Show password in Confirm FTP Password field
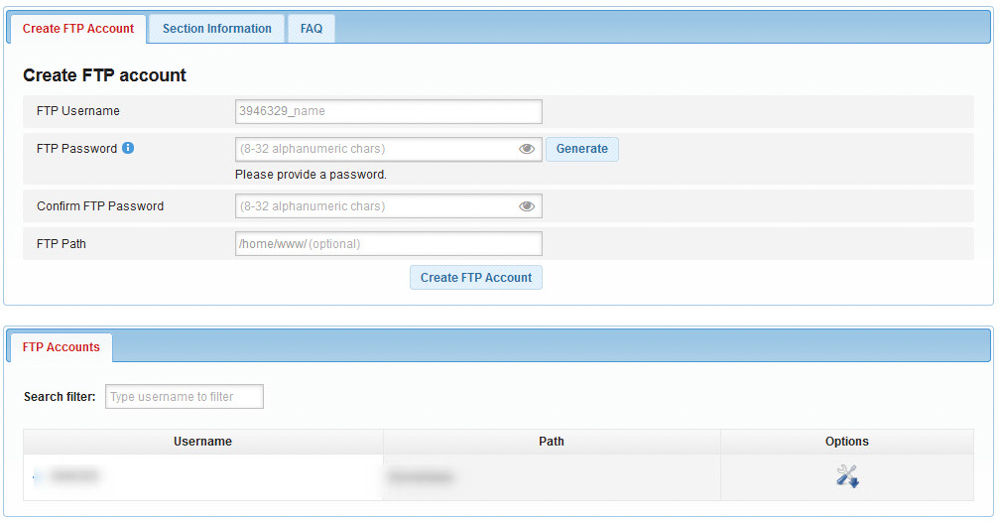Screen dimensions: 1000x521 (x=526, y=206)
